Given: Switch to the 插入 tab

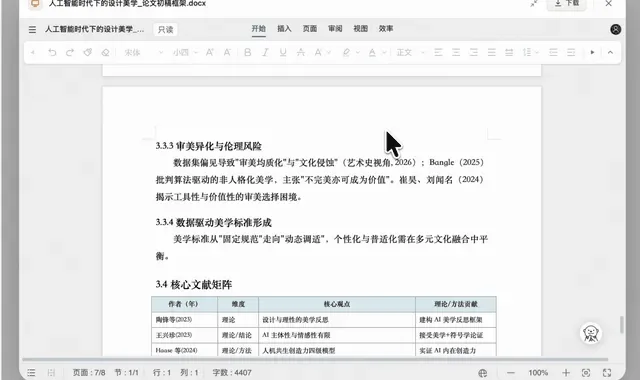Looking at the screenshot, I should coord(284,29).
